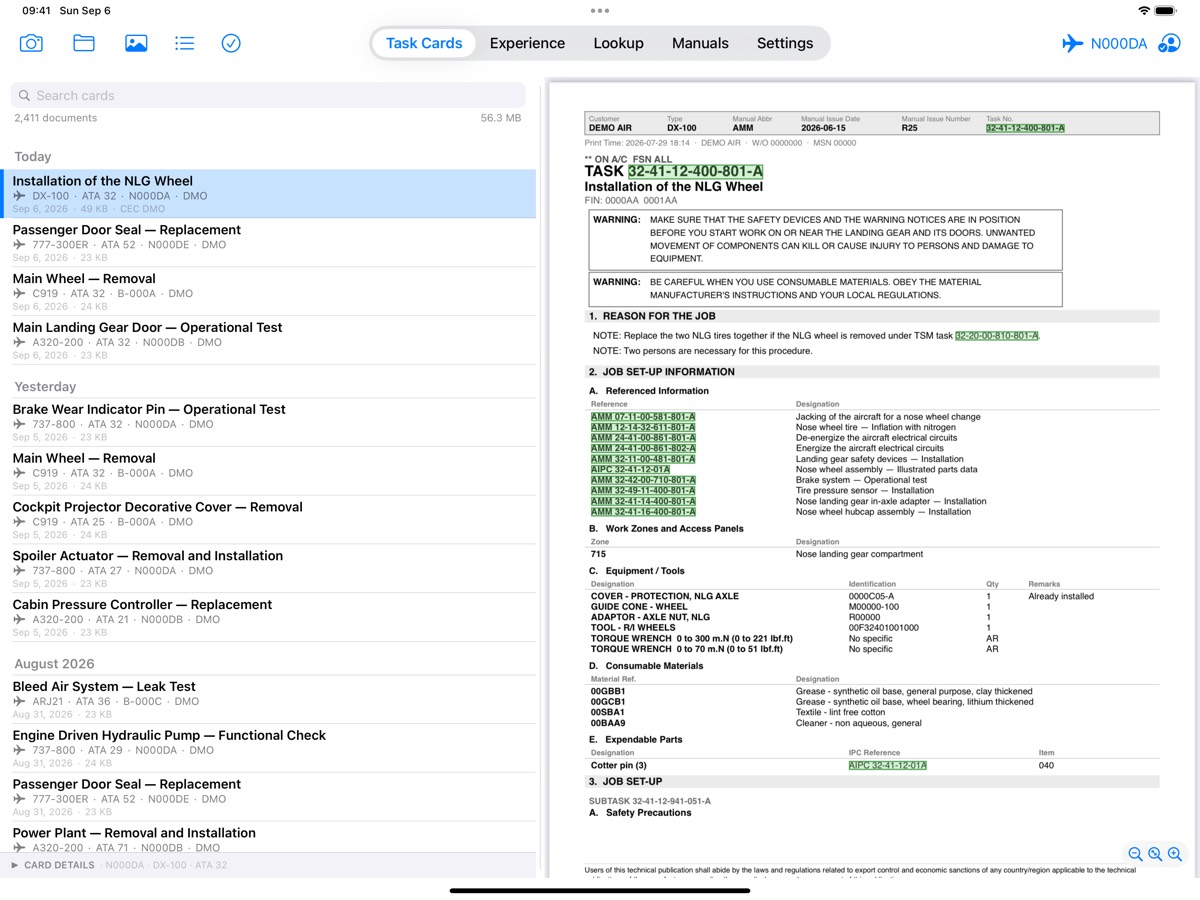1200x900 pixels.
Task: Open Main Wheel Removal card under Yesterday
Action: (268, 472)
